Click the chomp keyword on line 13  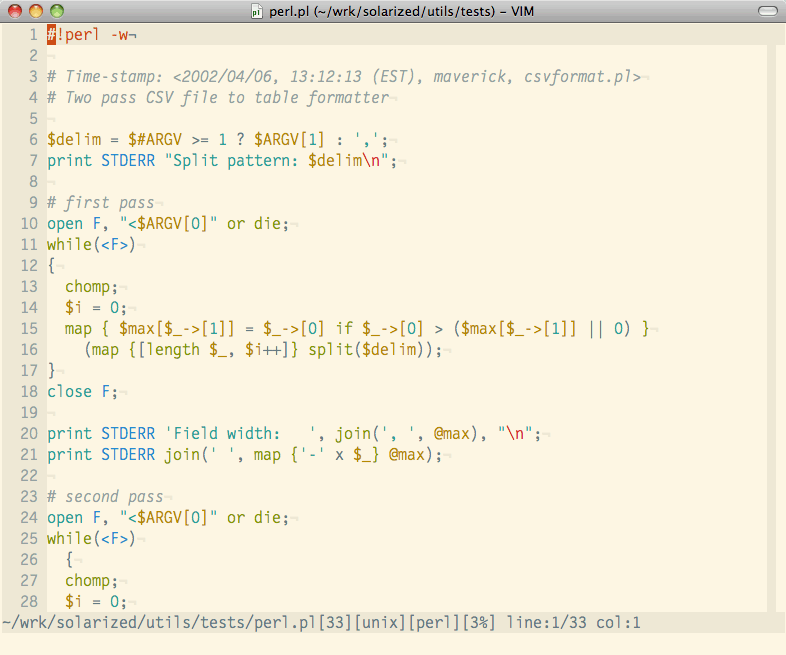[x=91, y=287]
